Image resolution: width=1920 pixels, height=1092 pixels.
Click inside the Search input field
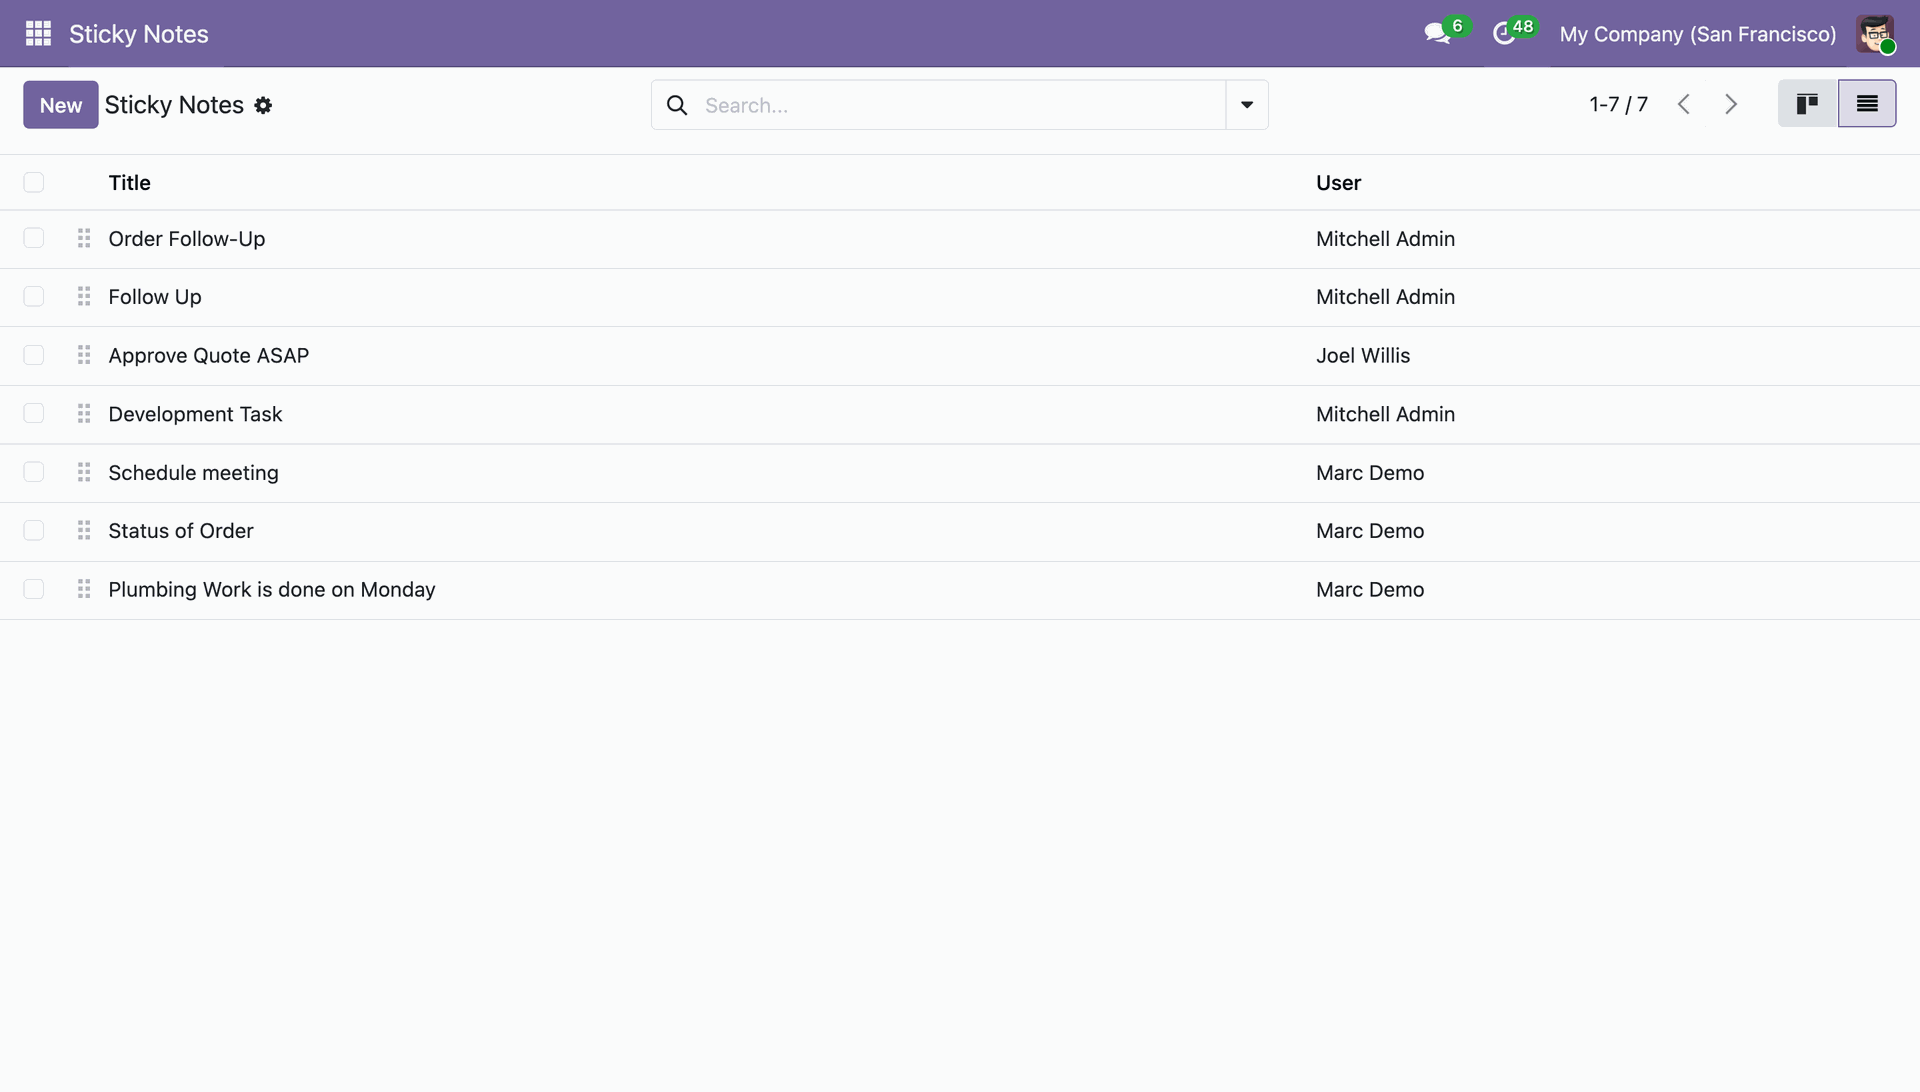pos(960,106)
